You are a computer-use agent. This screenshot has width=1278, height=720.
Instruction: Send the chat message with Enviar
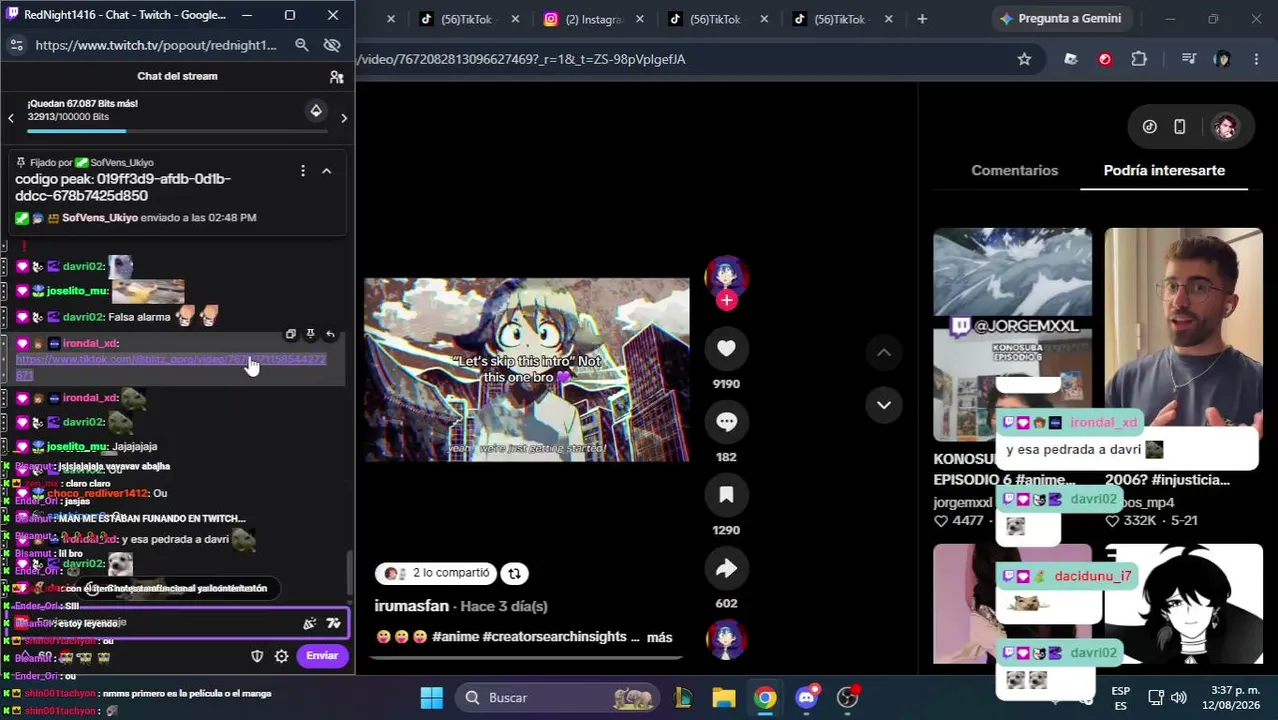(x=322, y=656)
